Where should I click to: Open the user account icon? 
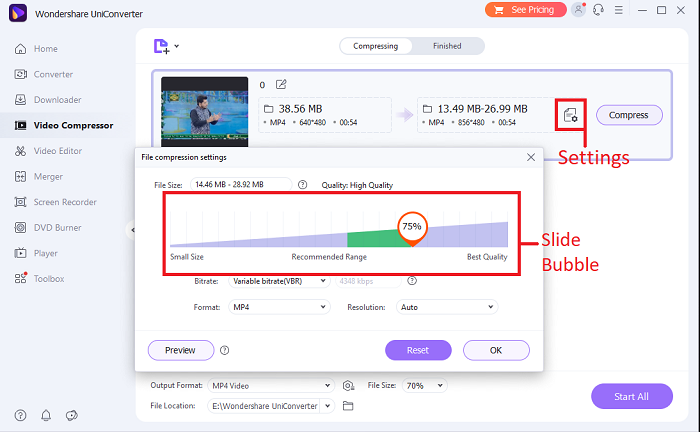tap(579, 10)
